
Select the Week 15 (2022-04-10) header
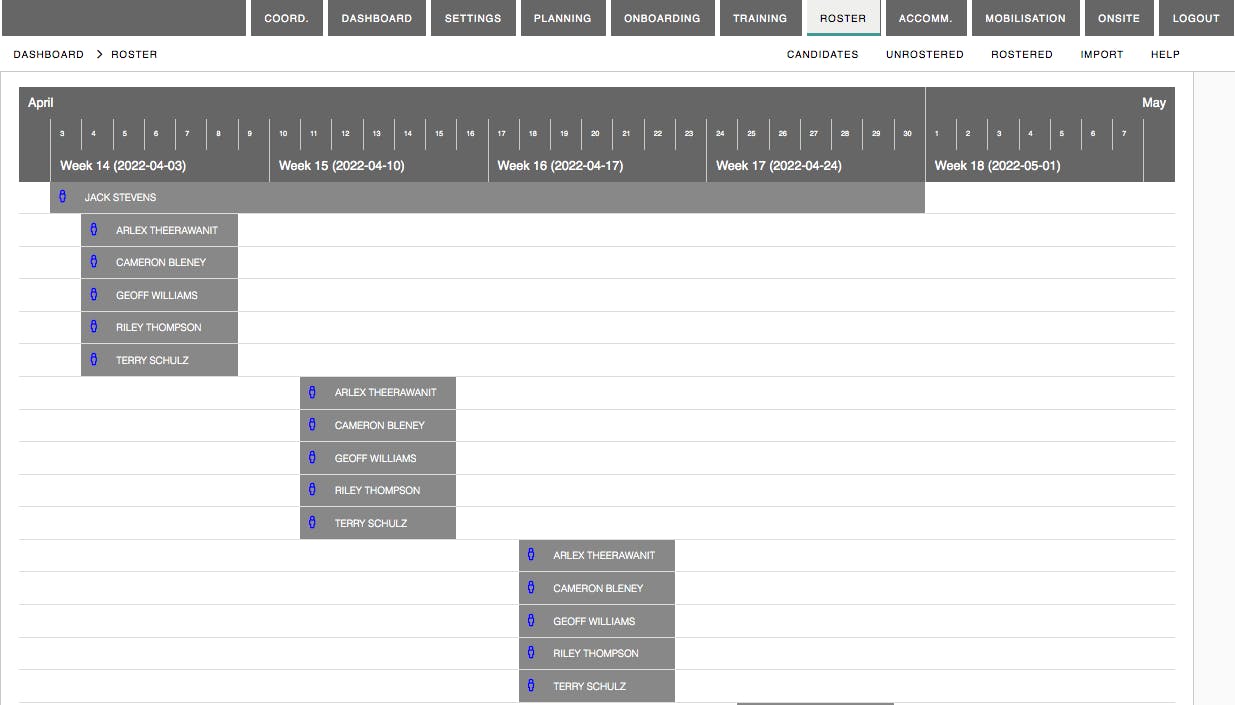tap(342, 166)
